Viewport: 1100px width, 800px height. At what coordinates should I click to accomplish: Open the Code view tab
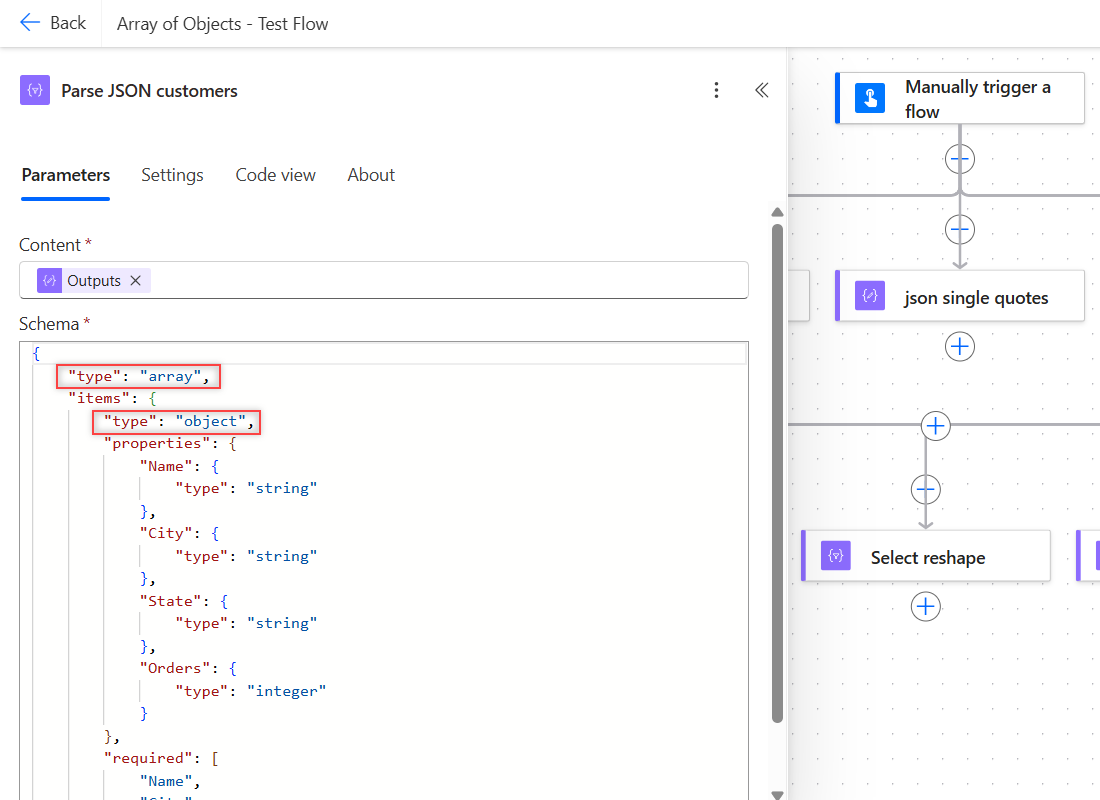click(275, 175)
